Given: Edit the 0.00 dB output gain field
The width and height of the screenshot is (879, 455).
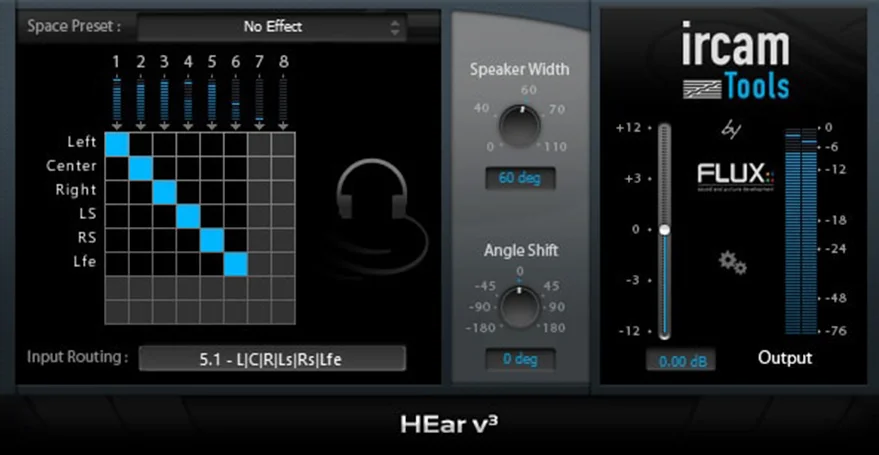Looking at the screenshot, I should coord(681,361).
